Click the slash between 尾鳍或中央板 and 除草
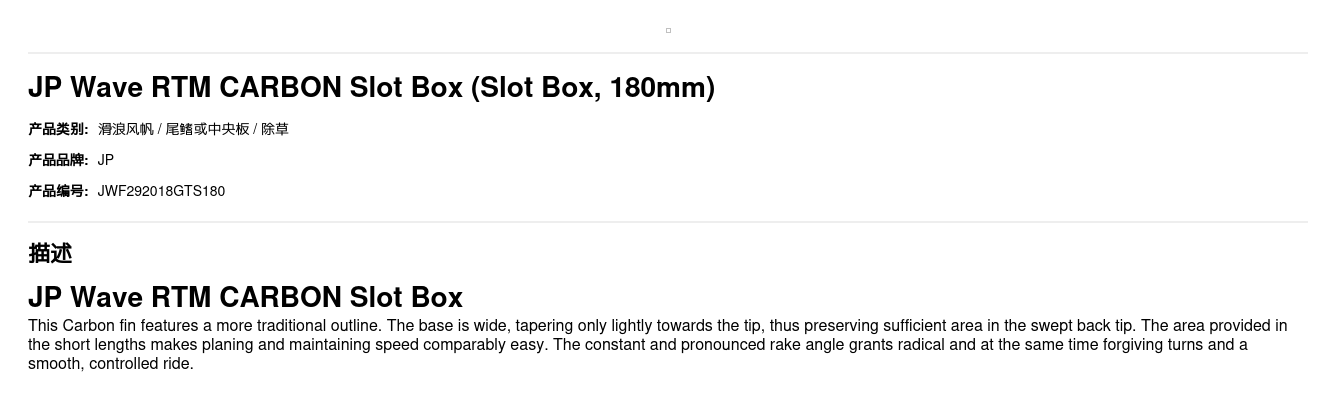 [255, 129]
